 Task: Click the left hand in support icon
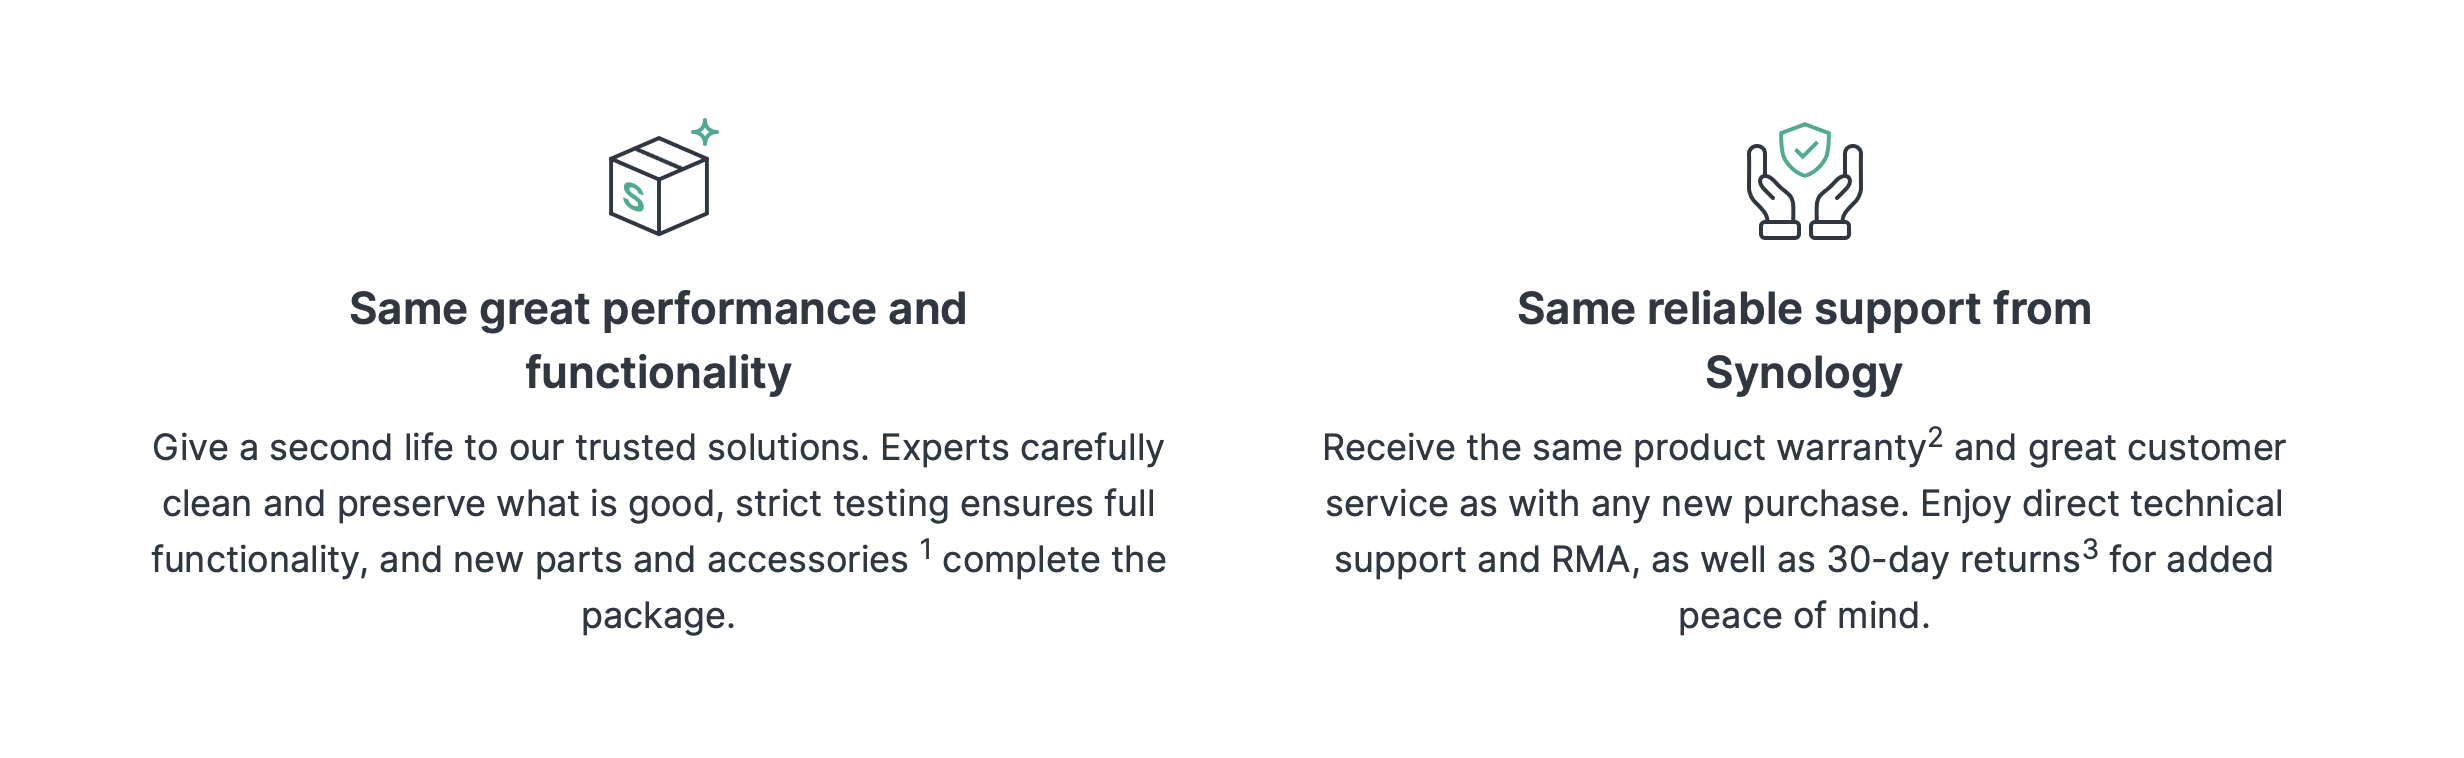(1771, 196)
